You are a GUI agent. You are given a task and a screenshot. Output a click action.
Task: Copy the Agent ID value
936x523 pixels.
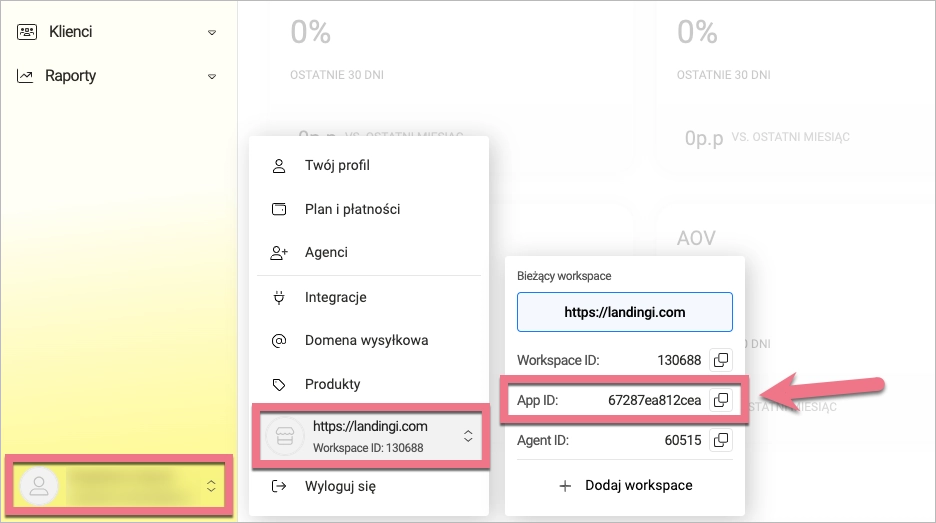point(720,440)
